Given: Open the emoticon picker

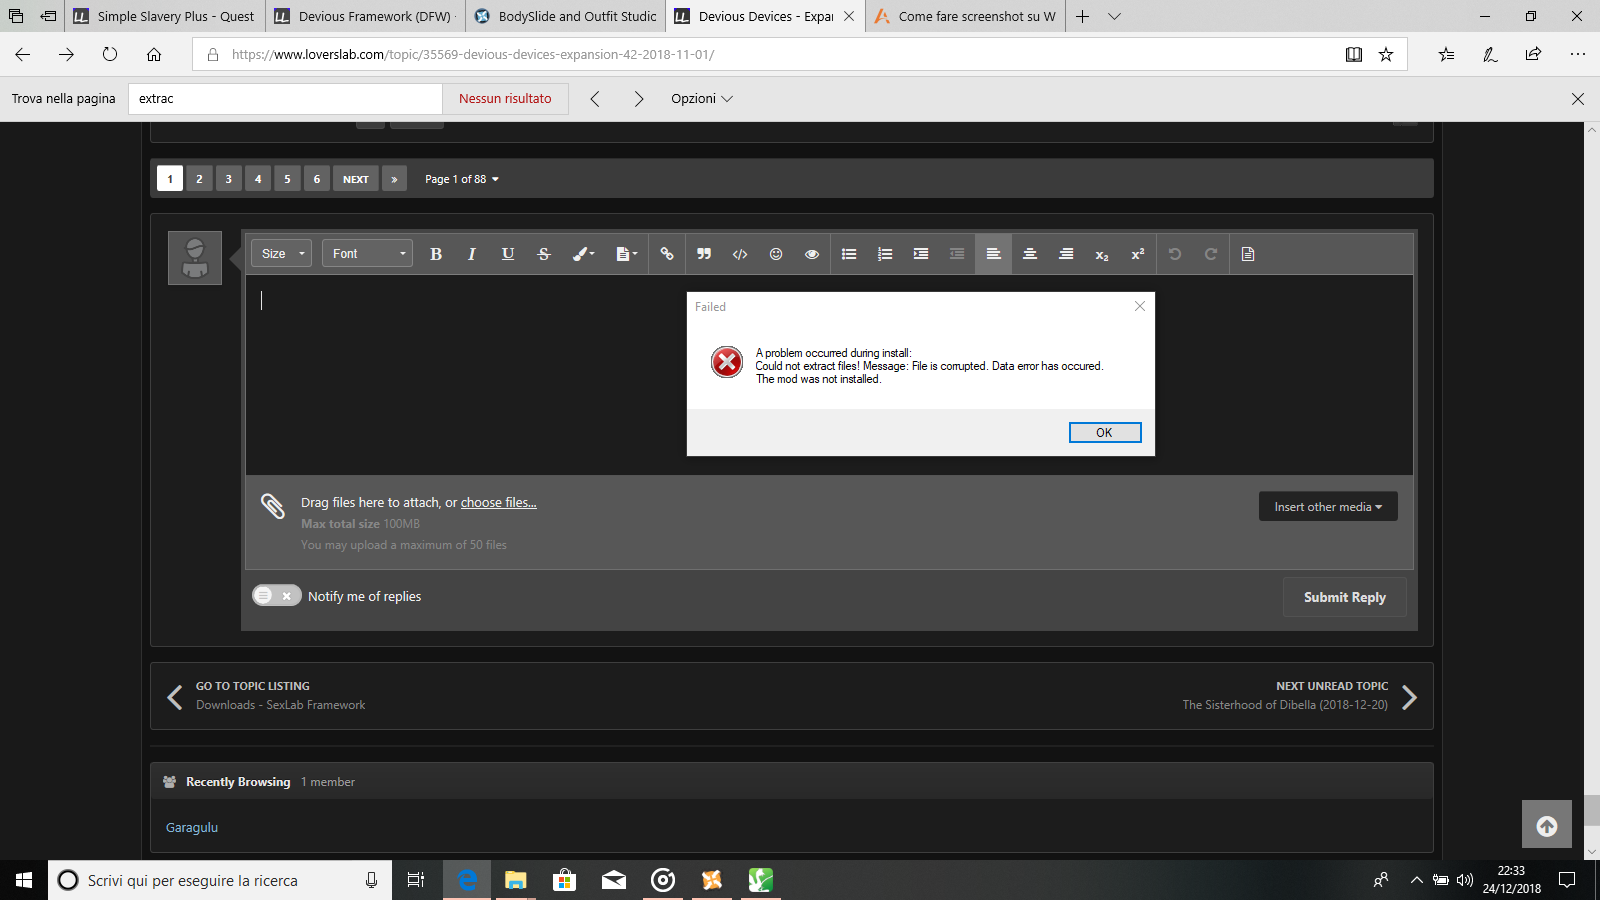Looking at the screenshot, I should [776, 254].
